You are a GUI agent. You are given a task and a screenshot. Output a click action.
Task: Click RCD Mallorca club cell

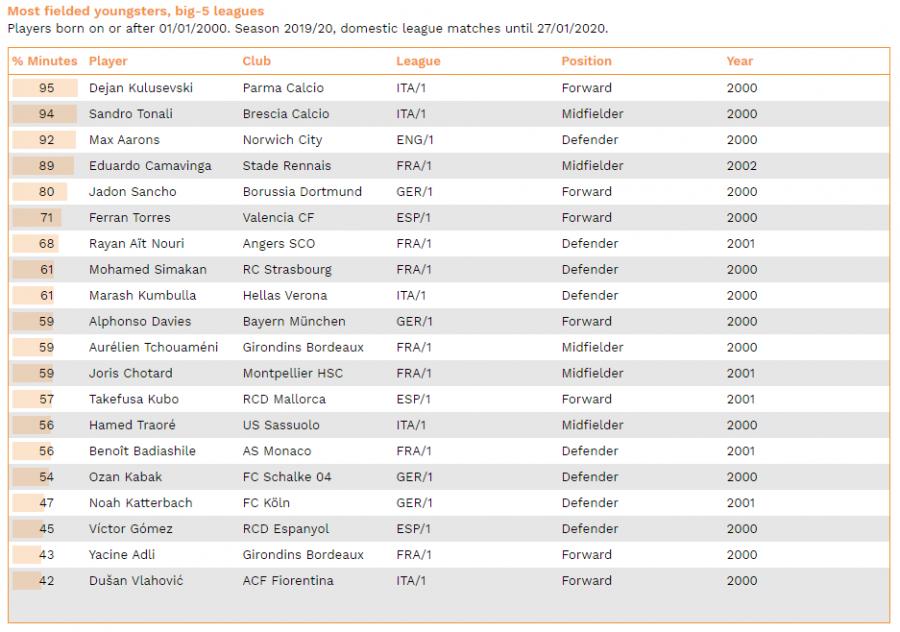point(284,399)
